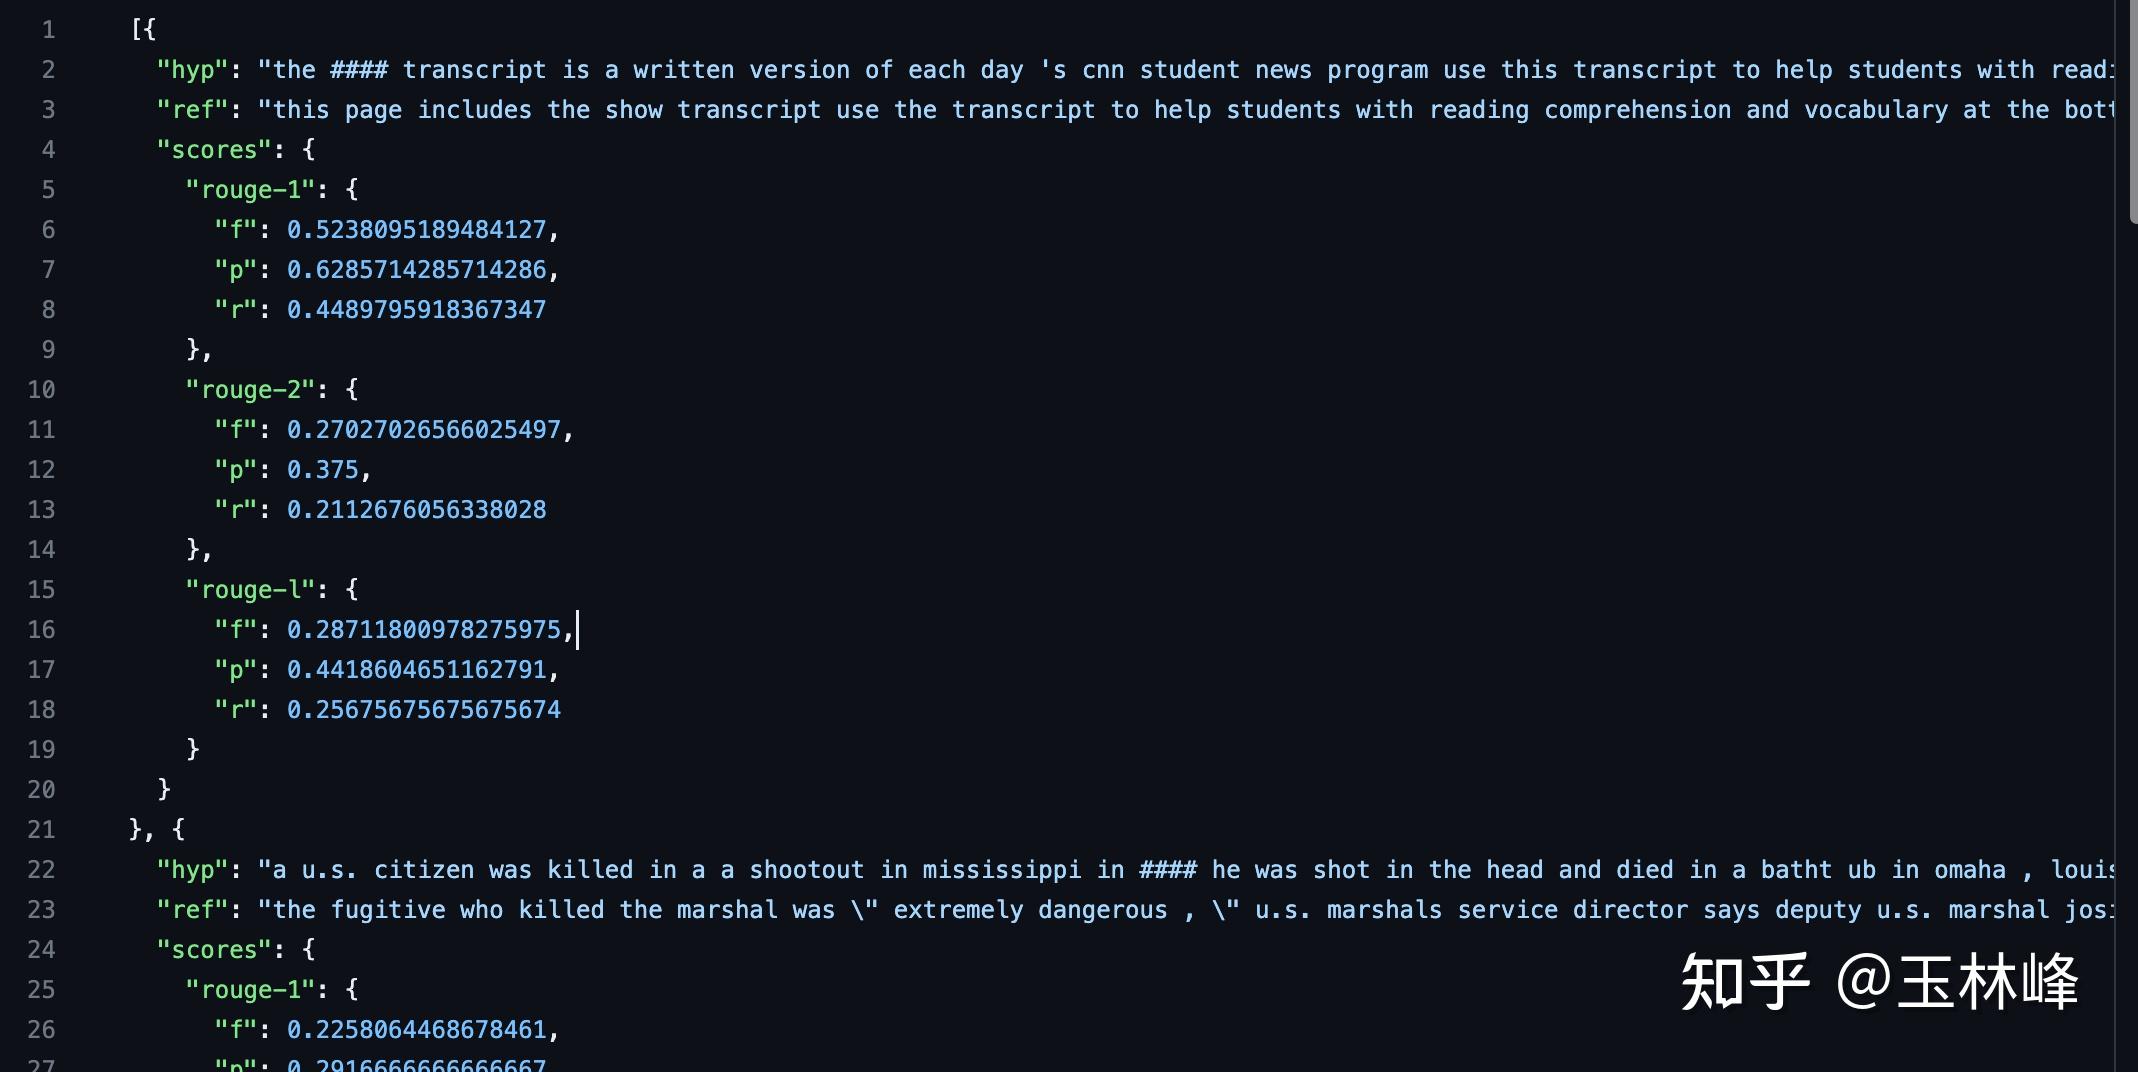Place cursor on value 0.5238095189484127
Image resolution: width=2138 pixels, height=1072 pixels.
point(416,230)
